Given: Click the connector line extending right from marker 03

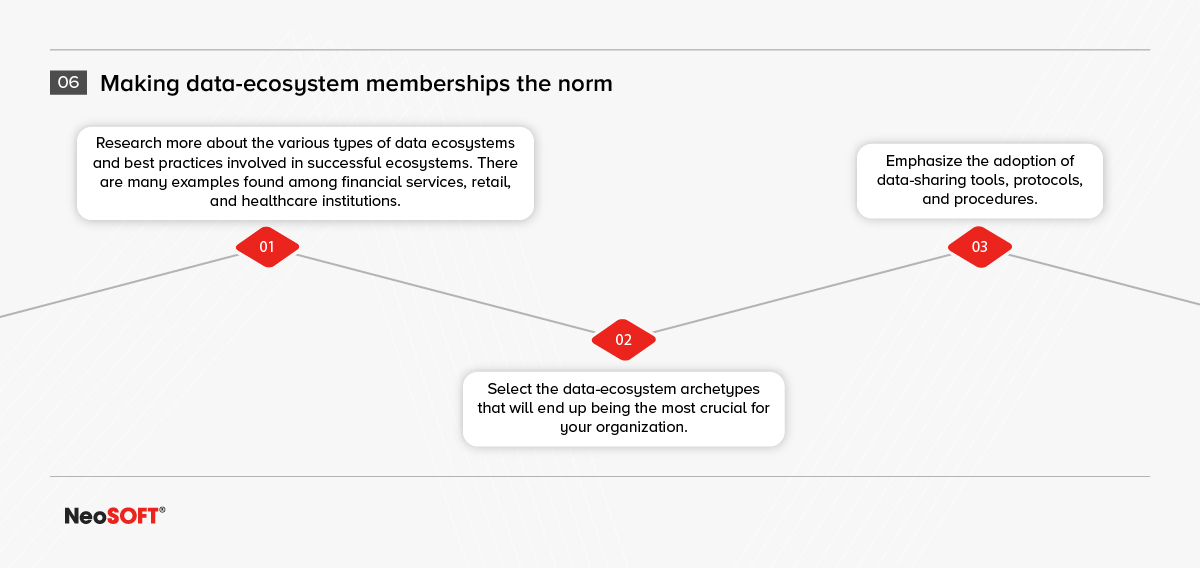Looking at the screenshot, I should pos(1104,278).
